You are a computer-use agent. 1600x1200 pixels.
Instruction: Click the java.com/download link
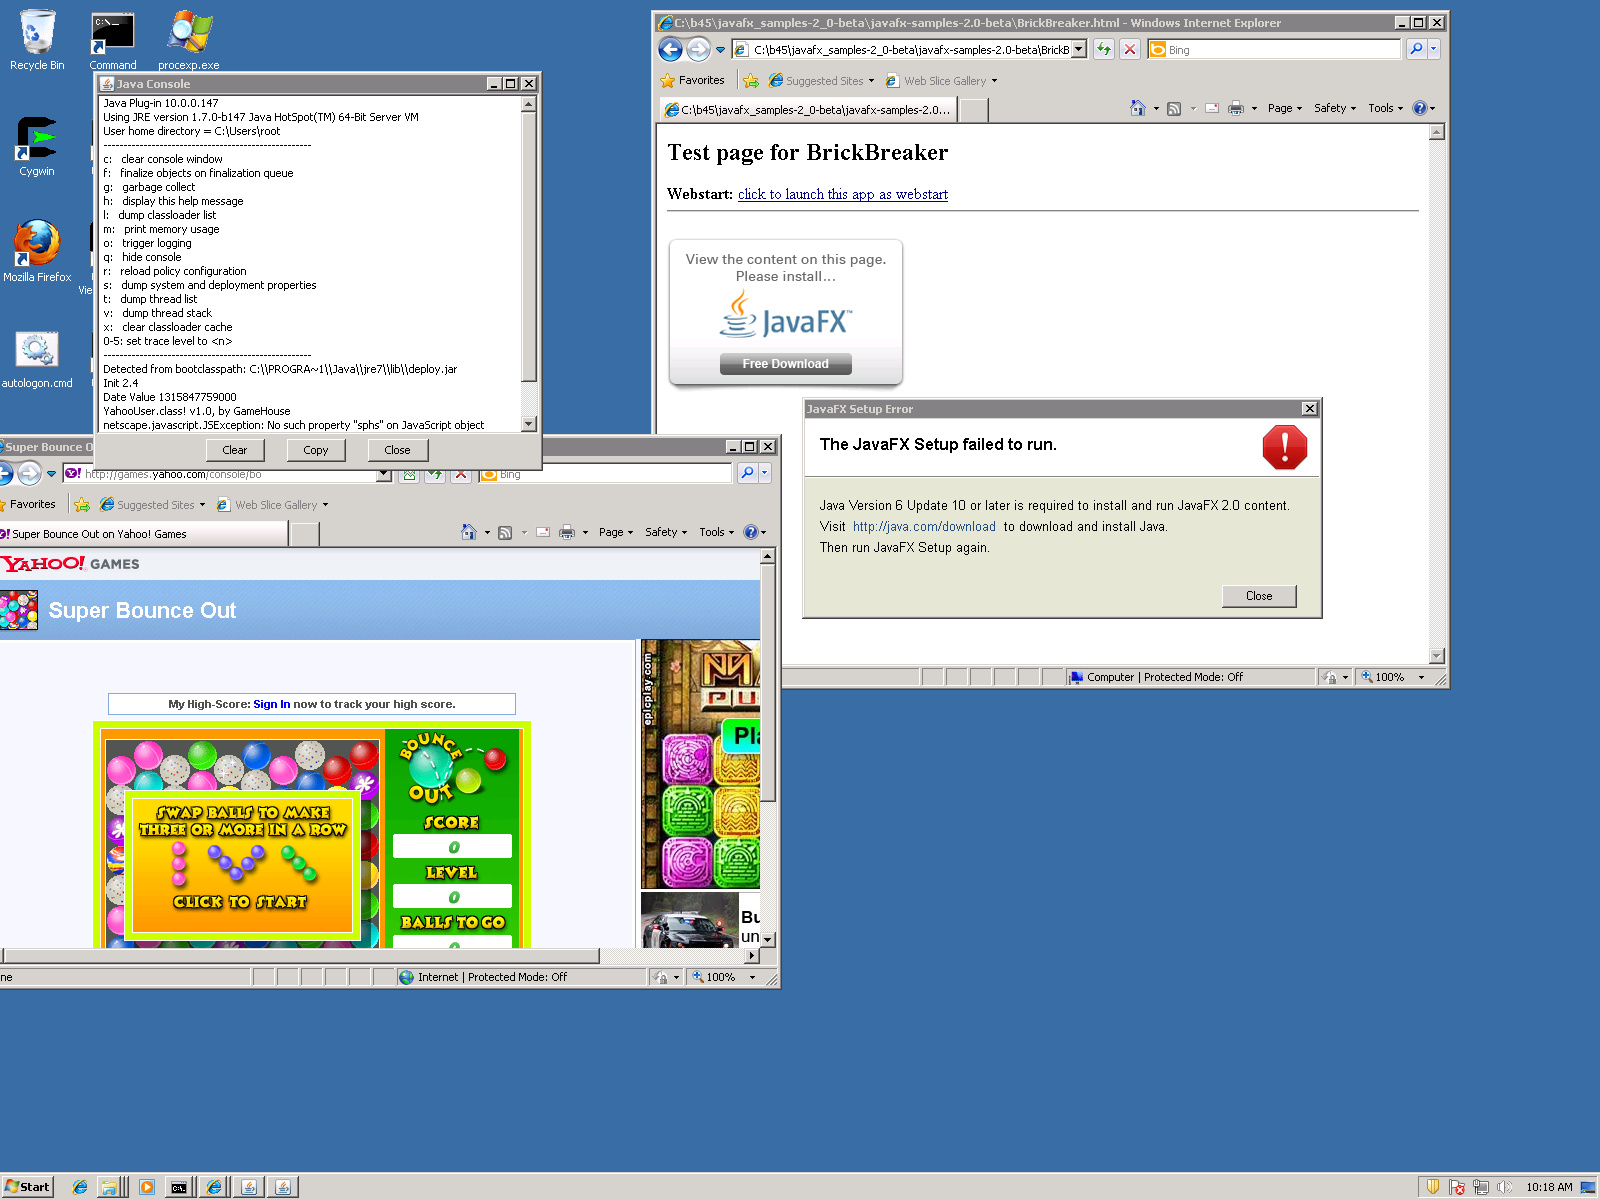(x=924, y=527)
